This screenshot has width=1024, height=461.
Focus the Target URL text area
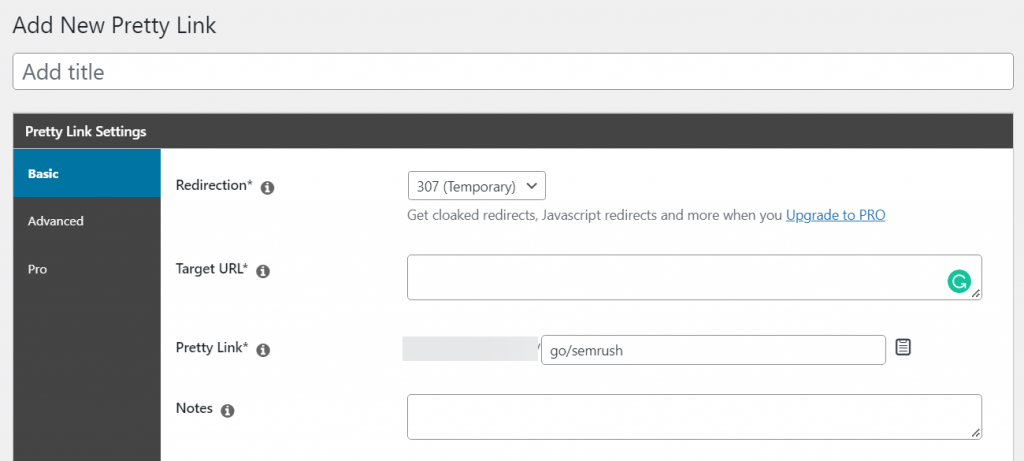coord(694,278)
